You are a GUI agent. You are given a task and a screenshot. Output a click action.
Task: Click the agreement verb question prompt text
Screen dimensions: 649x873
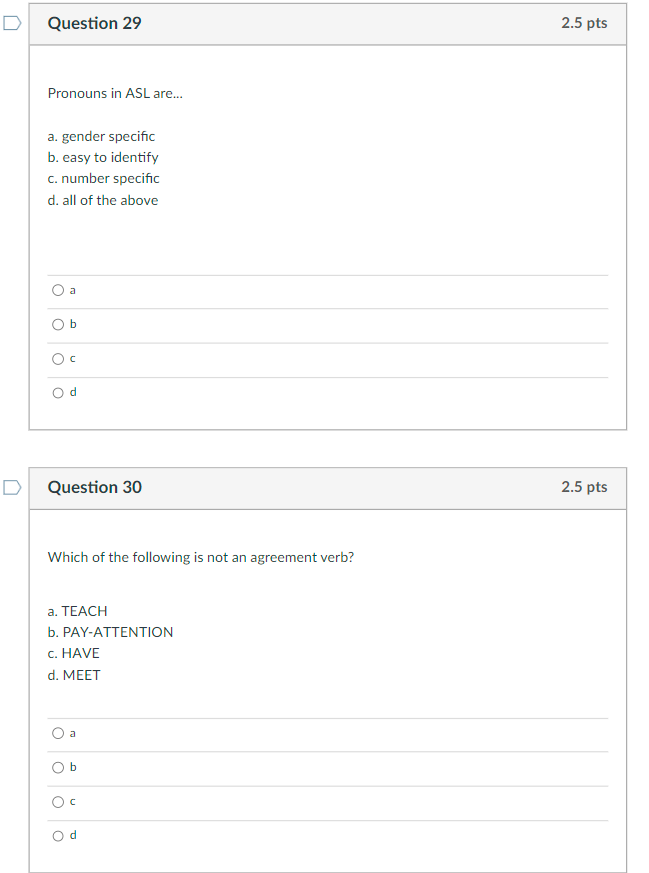[x=200, y=557]
